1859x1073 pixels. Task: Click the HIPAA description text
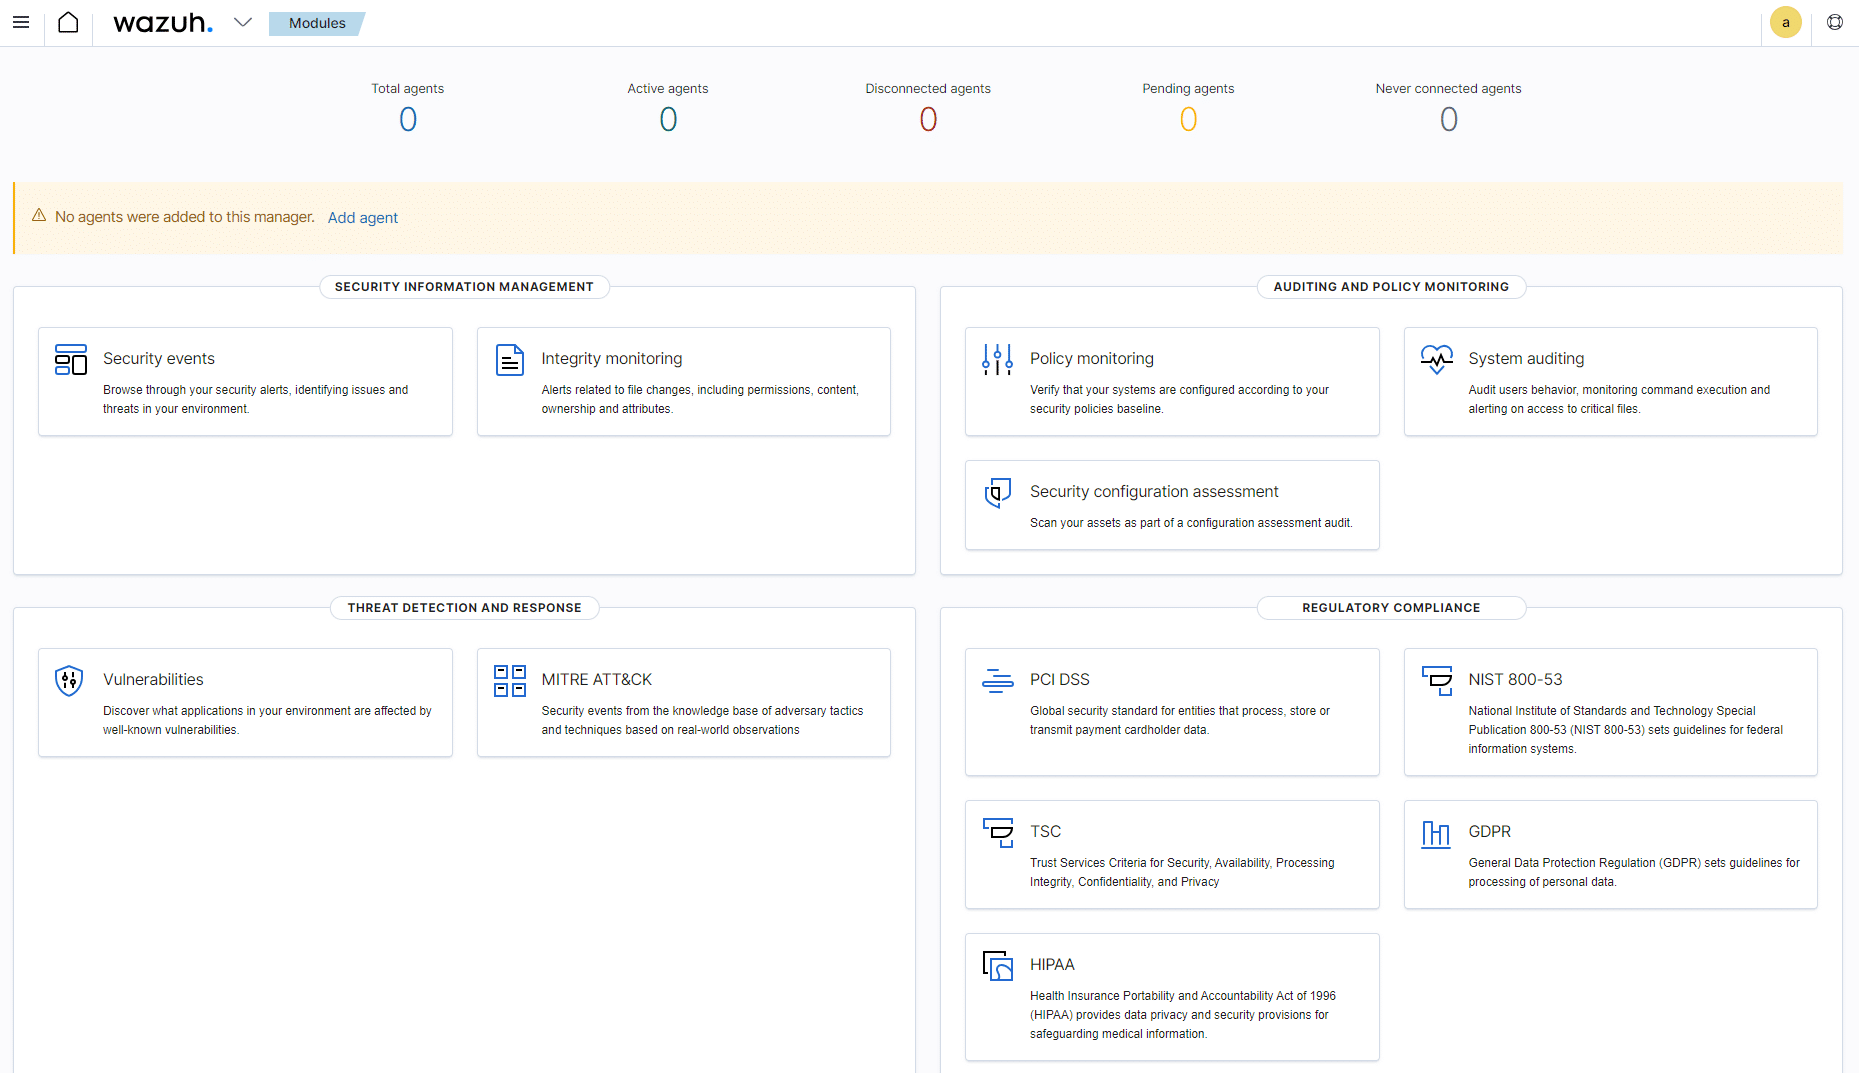[1183, 1015]
